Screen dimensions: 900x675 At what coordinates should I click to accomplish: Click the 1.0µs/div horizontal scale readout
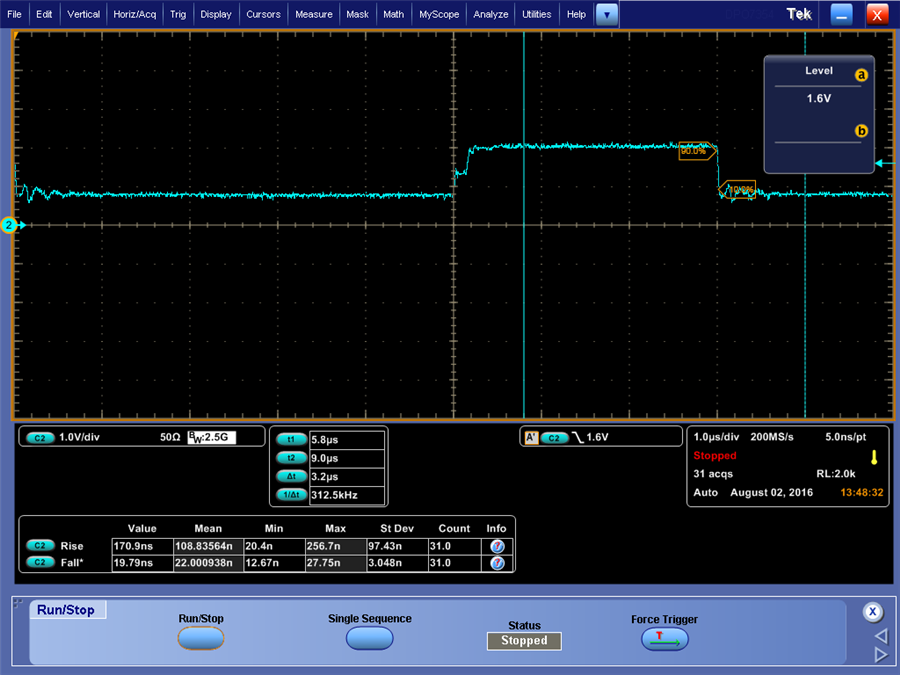coord(716,437)
